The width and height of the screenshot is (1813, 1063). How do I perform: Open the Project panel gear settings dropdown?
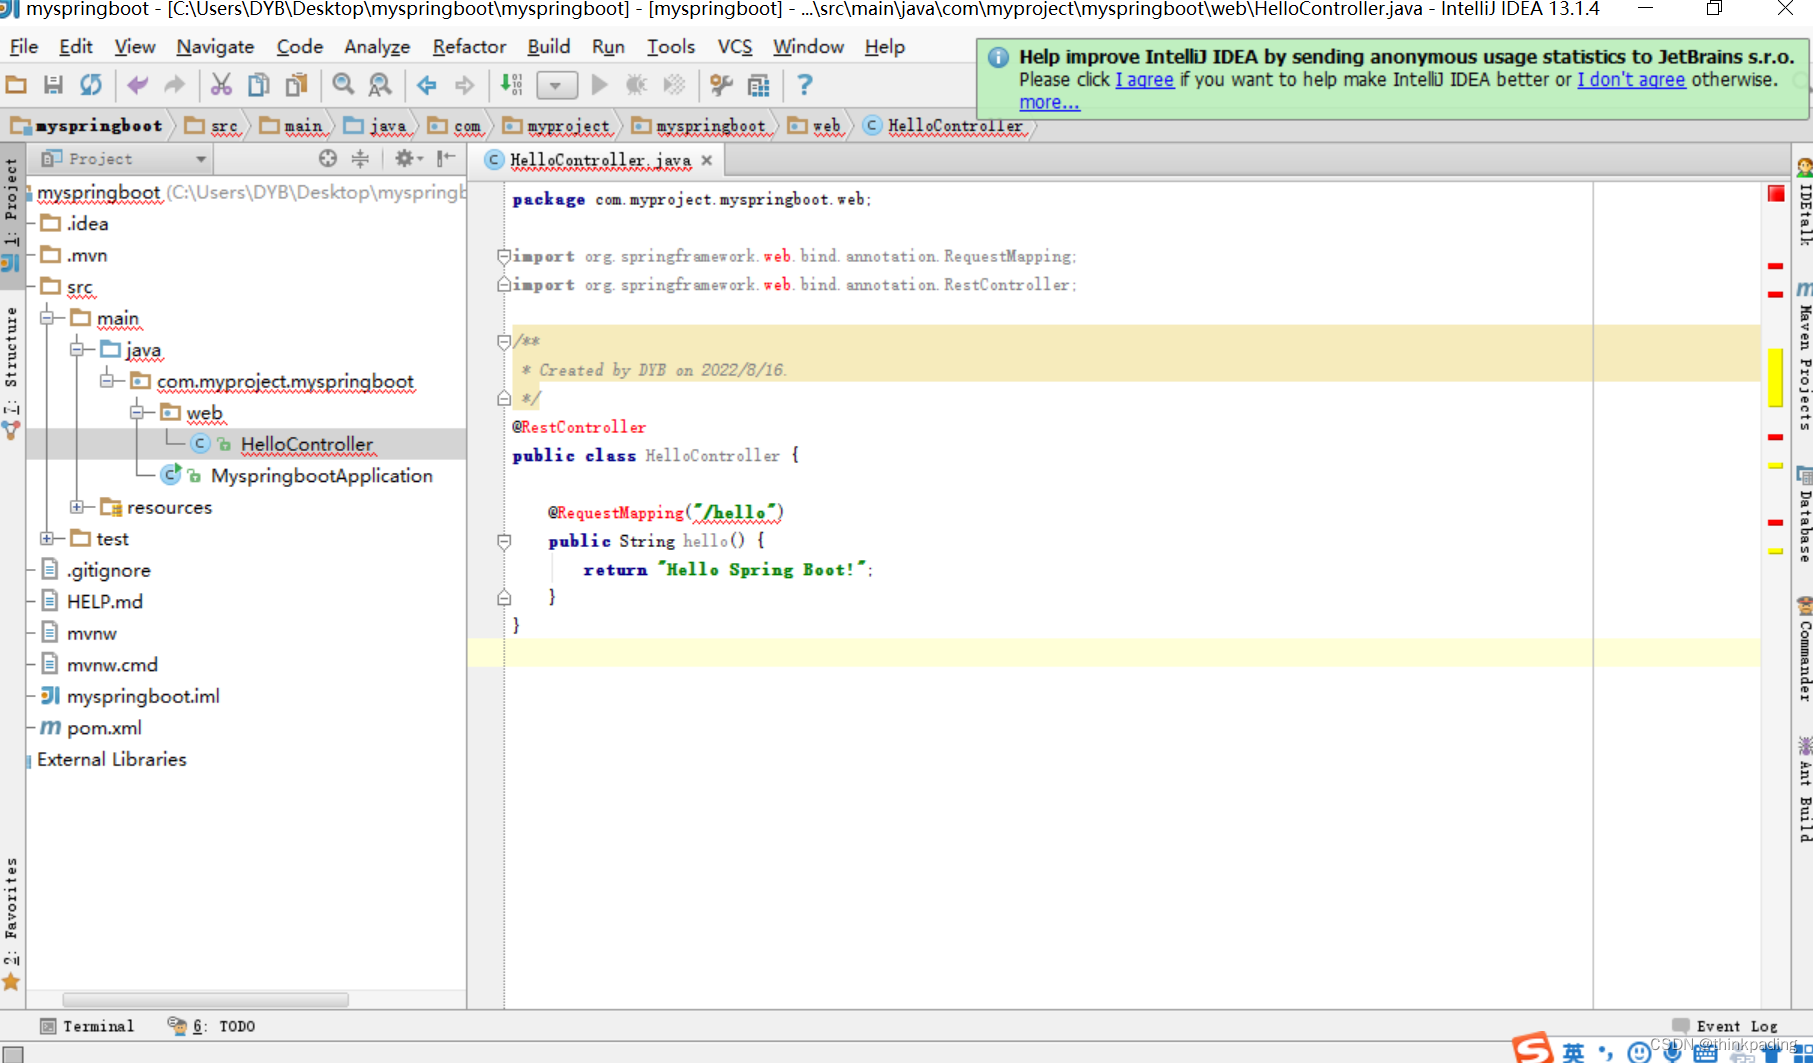[x=409, y=158]
